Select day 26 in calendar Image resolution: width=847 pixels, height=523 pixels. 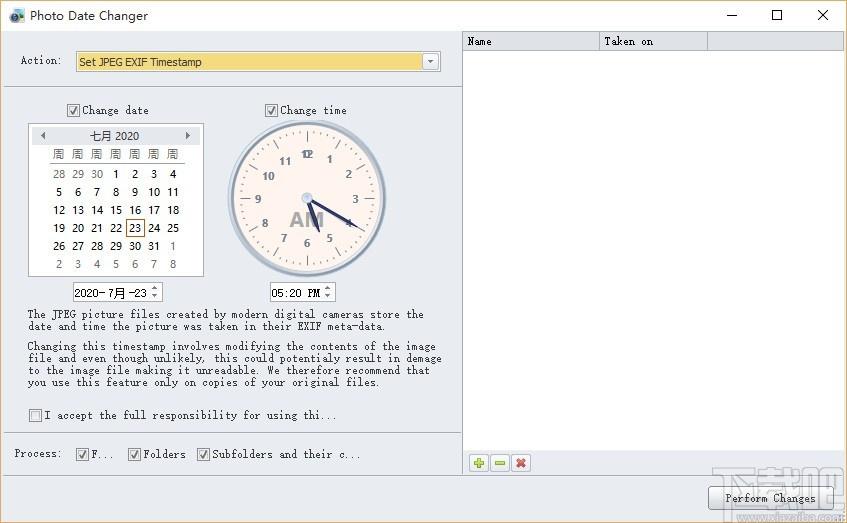tap(59, 246)
